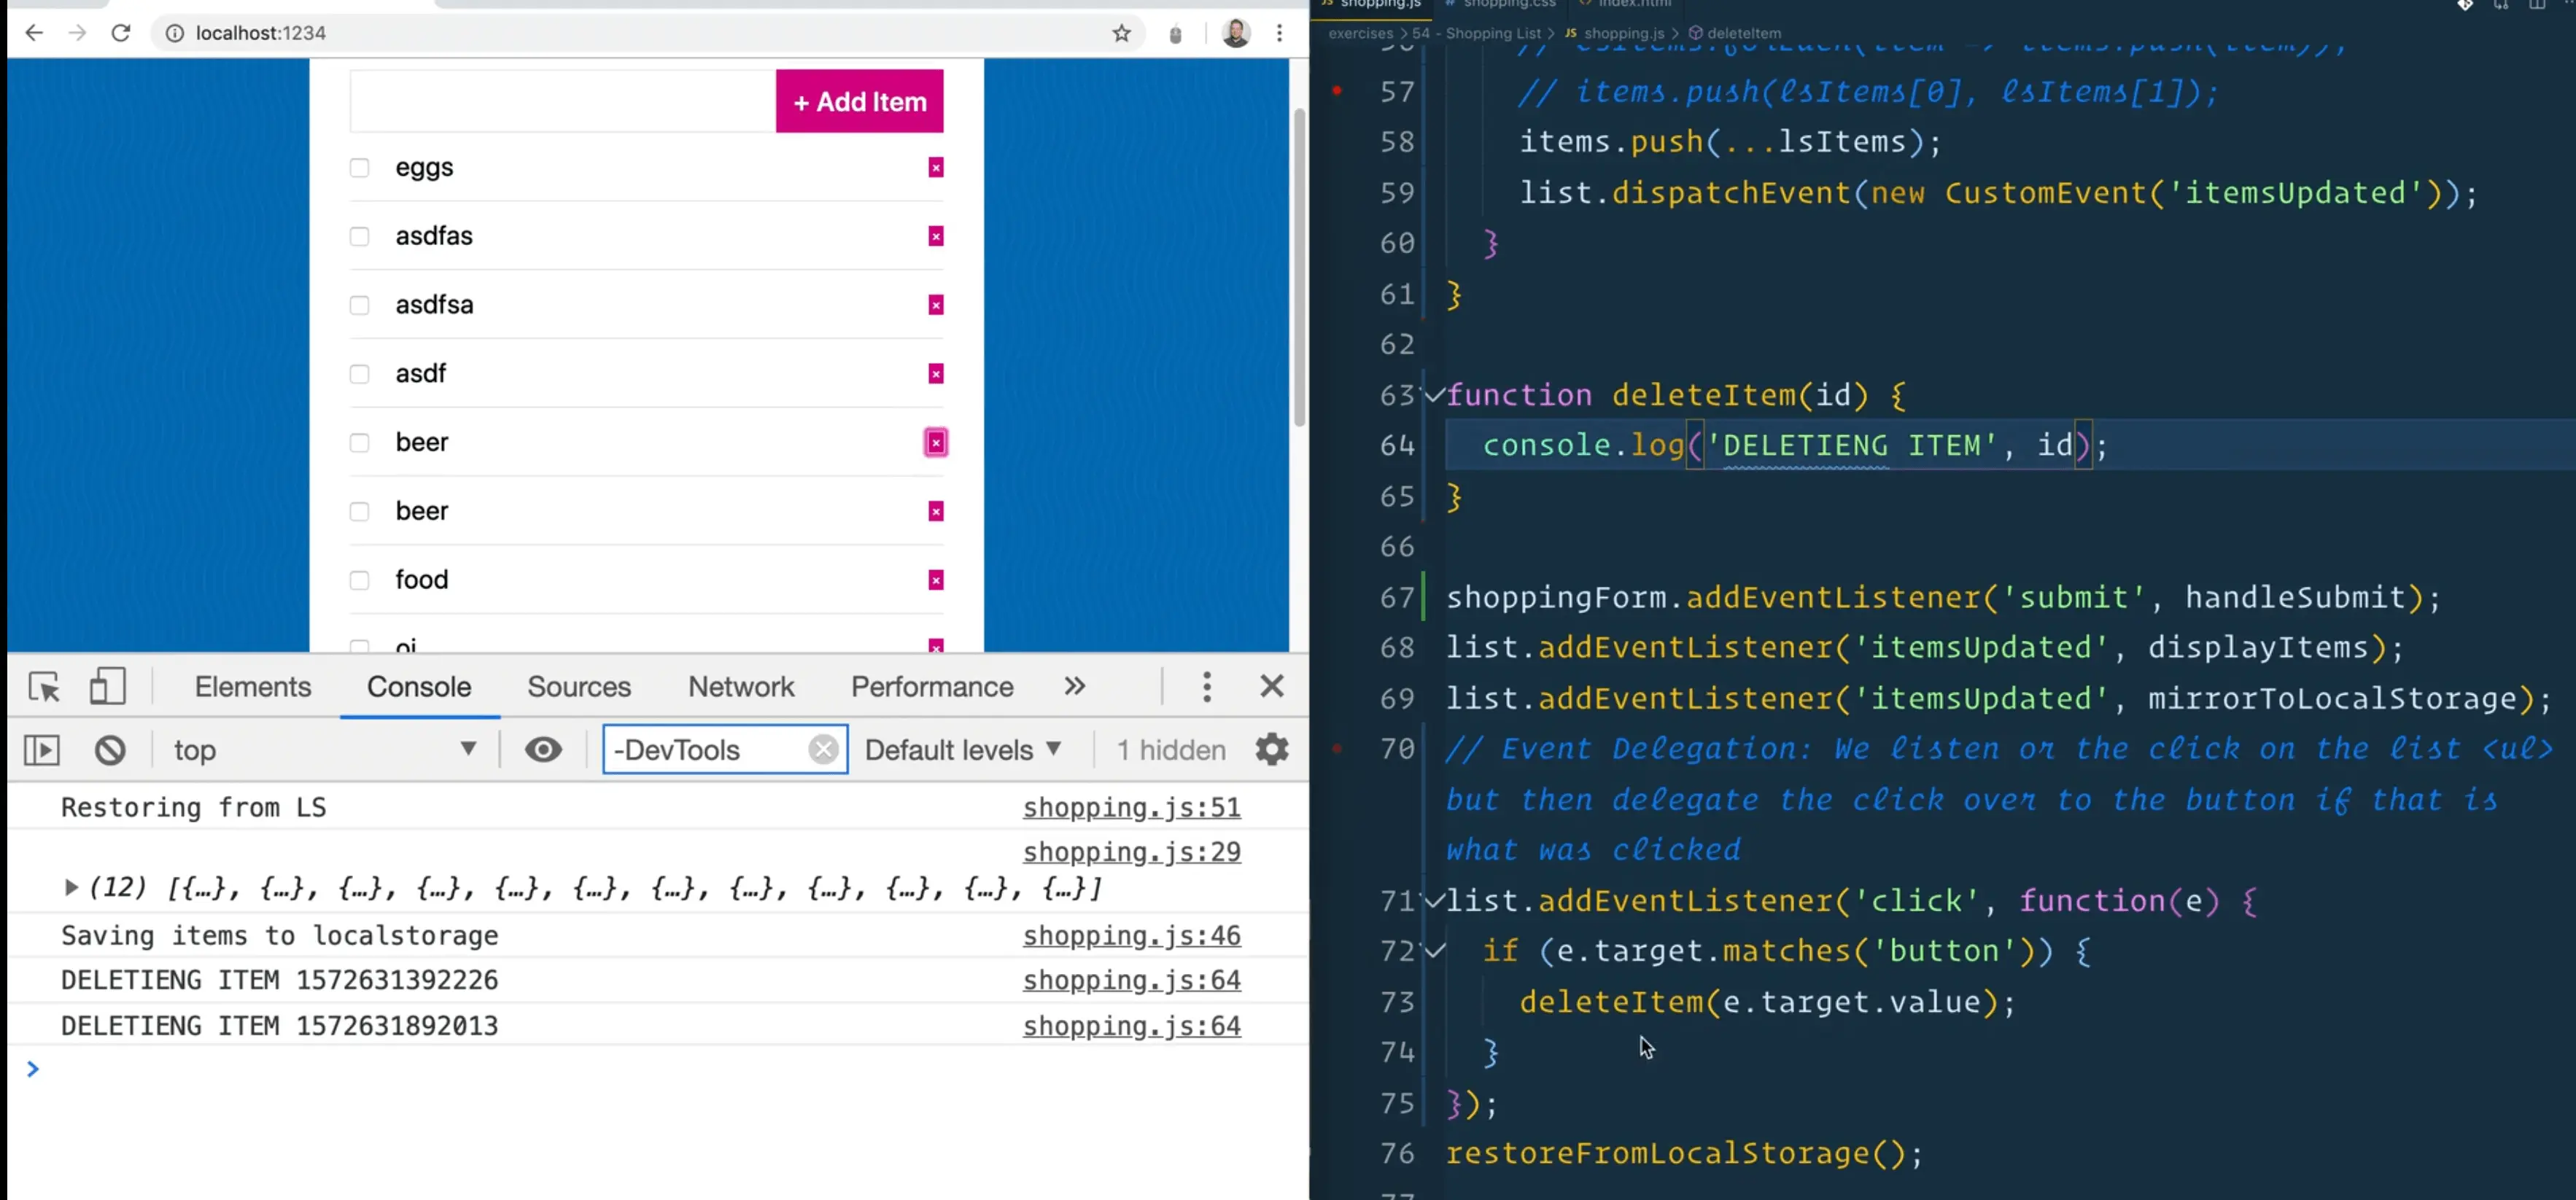
Task: Toggle live expression eye icon
Action: click(543, 750)
